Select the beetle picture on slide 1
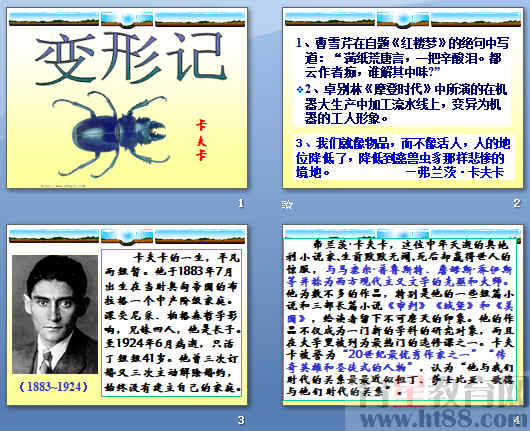 point(111,133)
